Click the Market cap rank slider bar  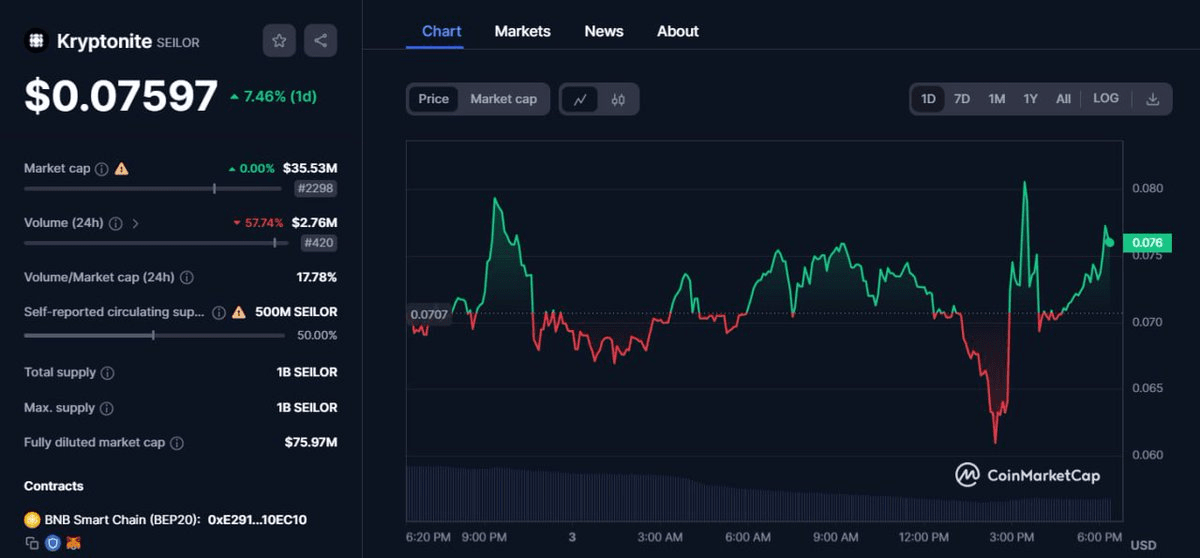coord(152,188)
